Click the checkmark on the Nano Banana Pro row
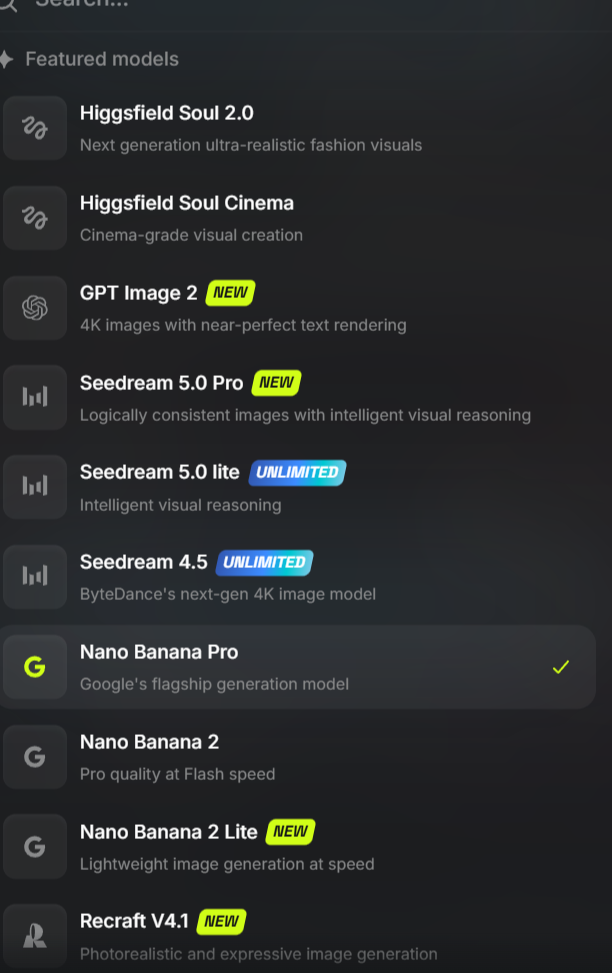 560,667
